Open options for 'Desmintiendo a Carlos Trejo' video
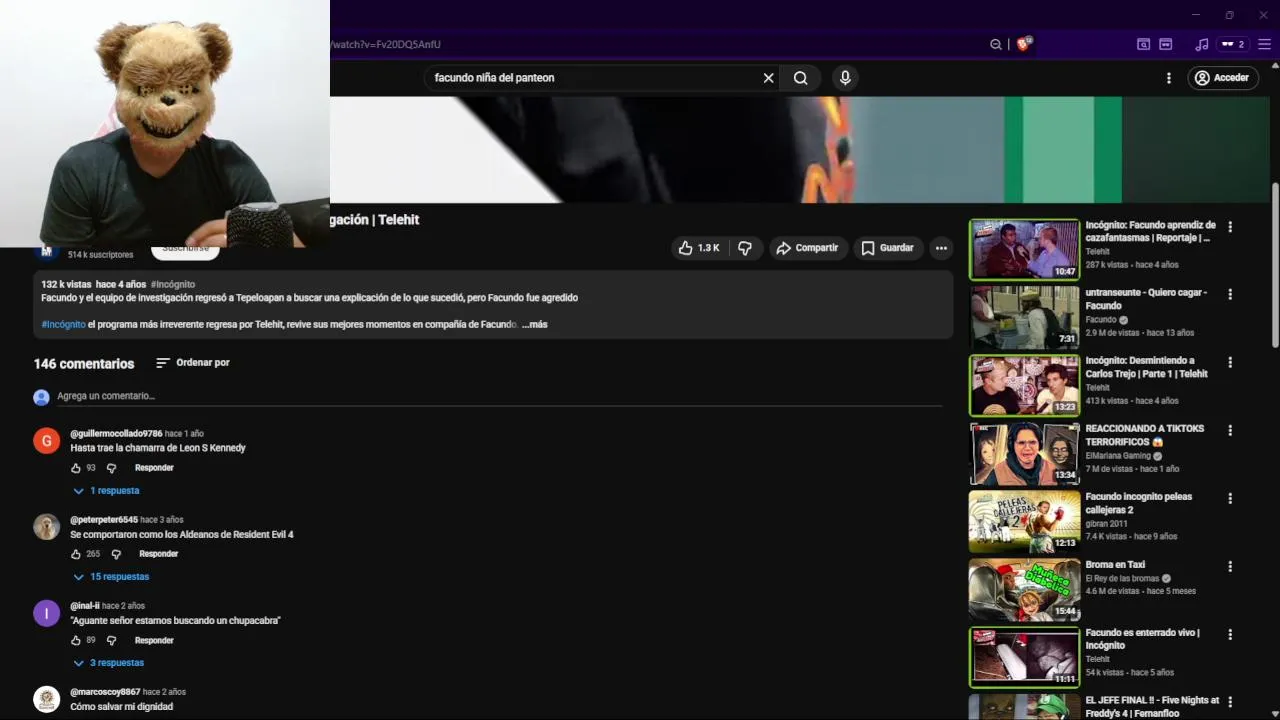Image resolution: width=1280 pixels, height=720 pixels. 1230,363
